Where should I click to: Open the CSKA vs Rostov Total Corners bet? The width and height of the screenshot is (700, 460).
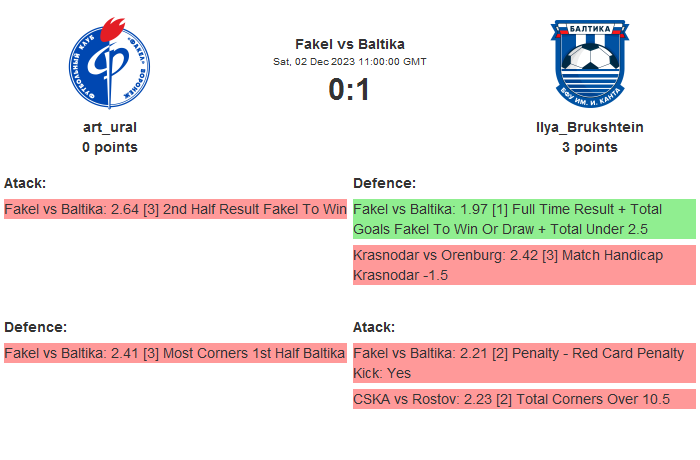click(523, 399)
